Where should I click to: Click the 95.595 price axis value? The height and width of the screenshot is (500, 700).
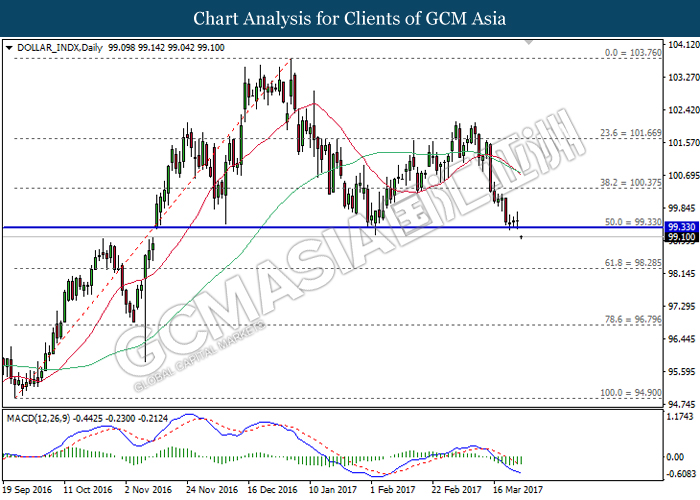pyautogui.click(x=681, y=371)
